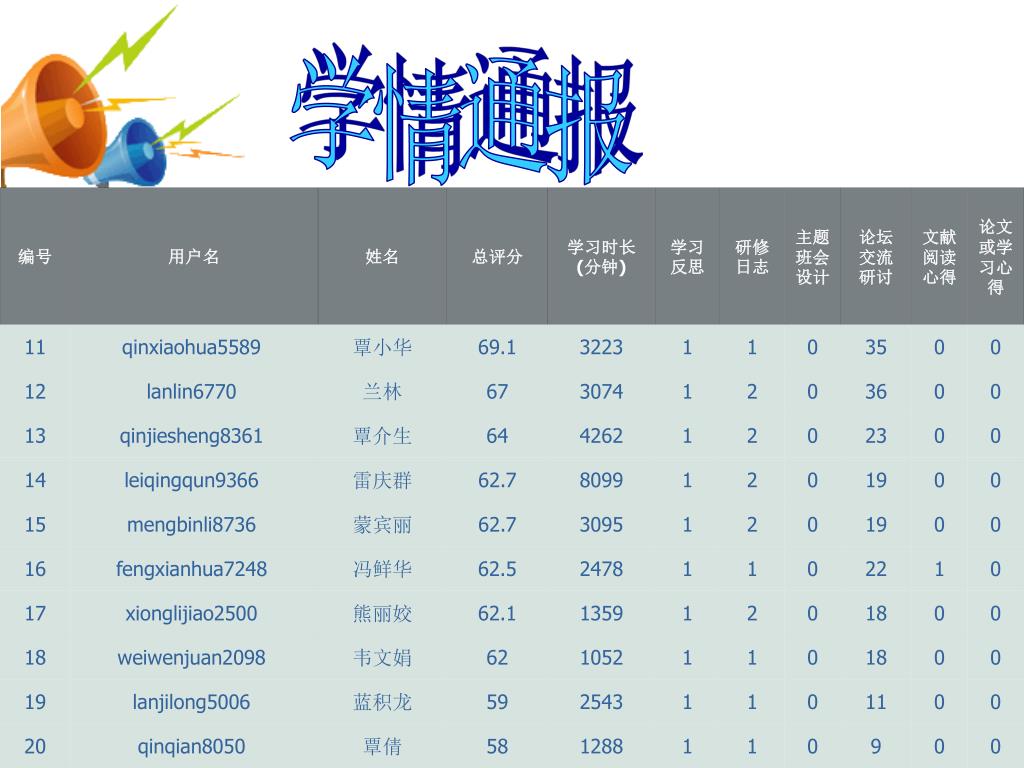Select username fengxianhua7248

click(191, 569)
